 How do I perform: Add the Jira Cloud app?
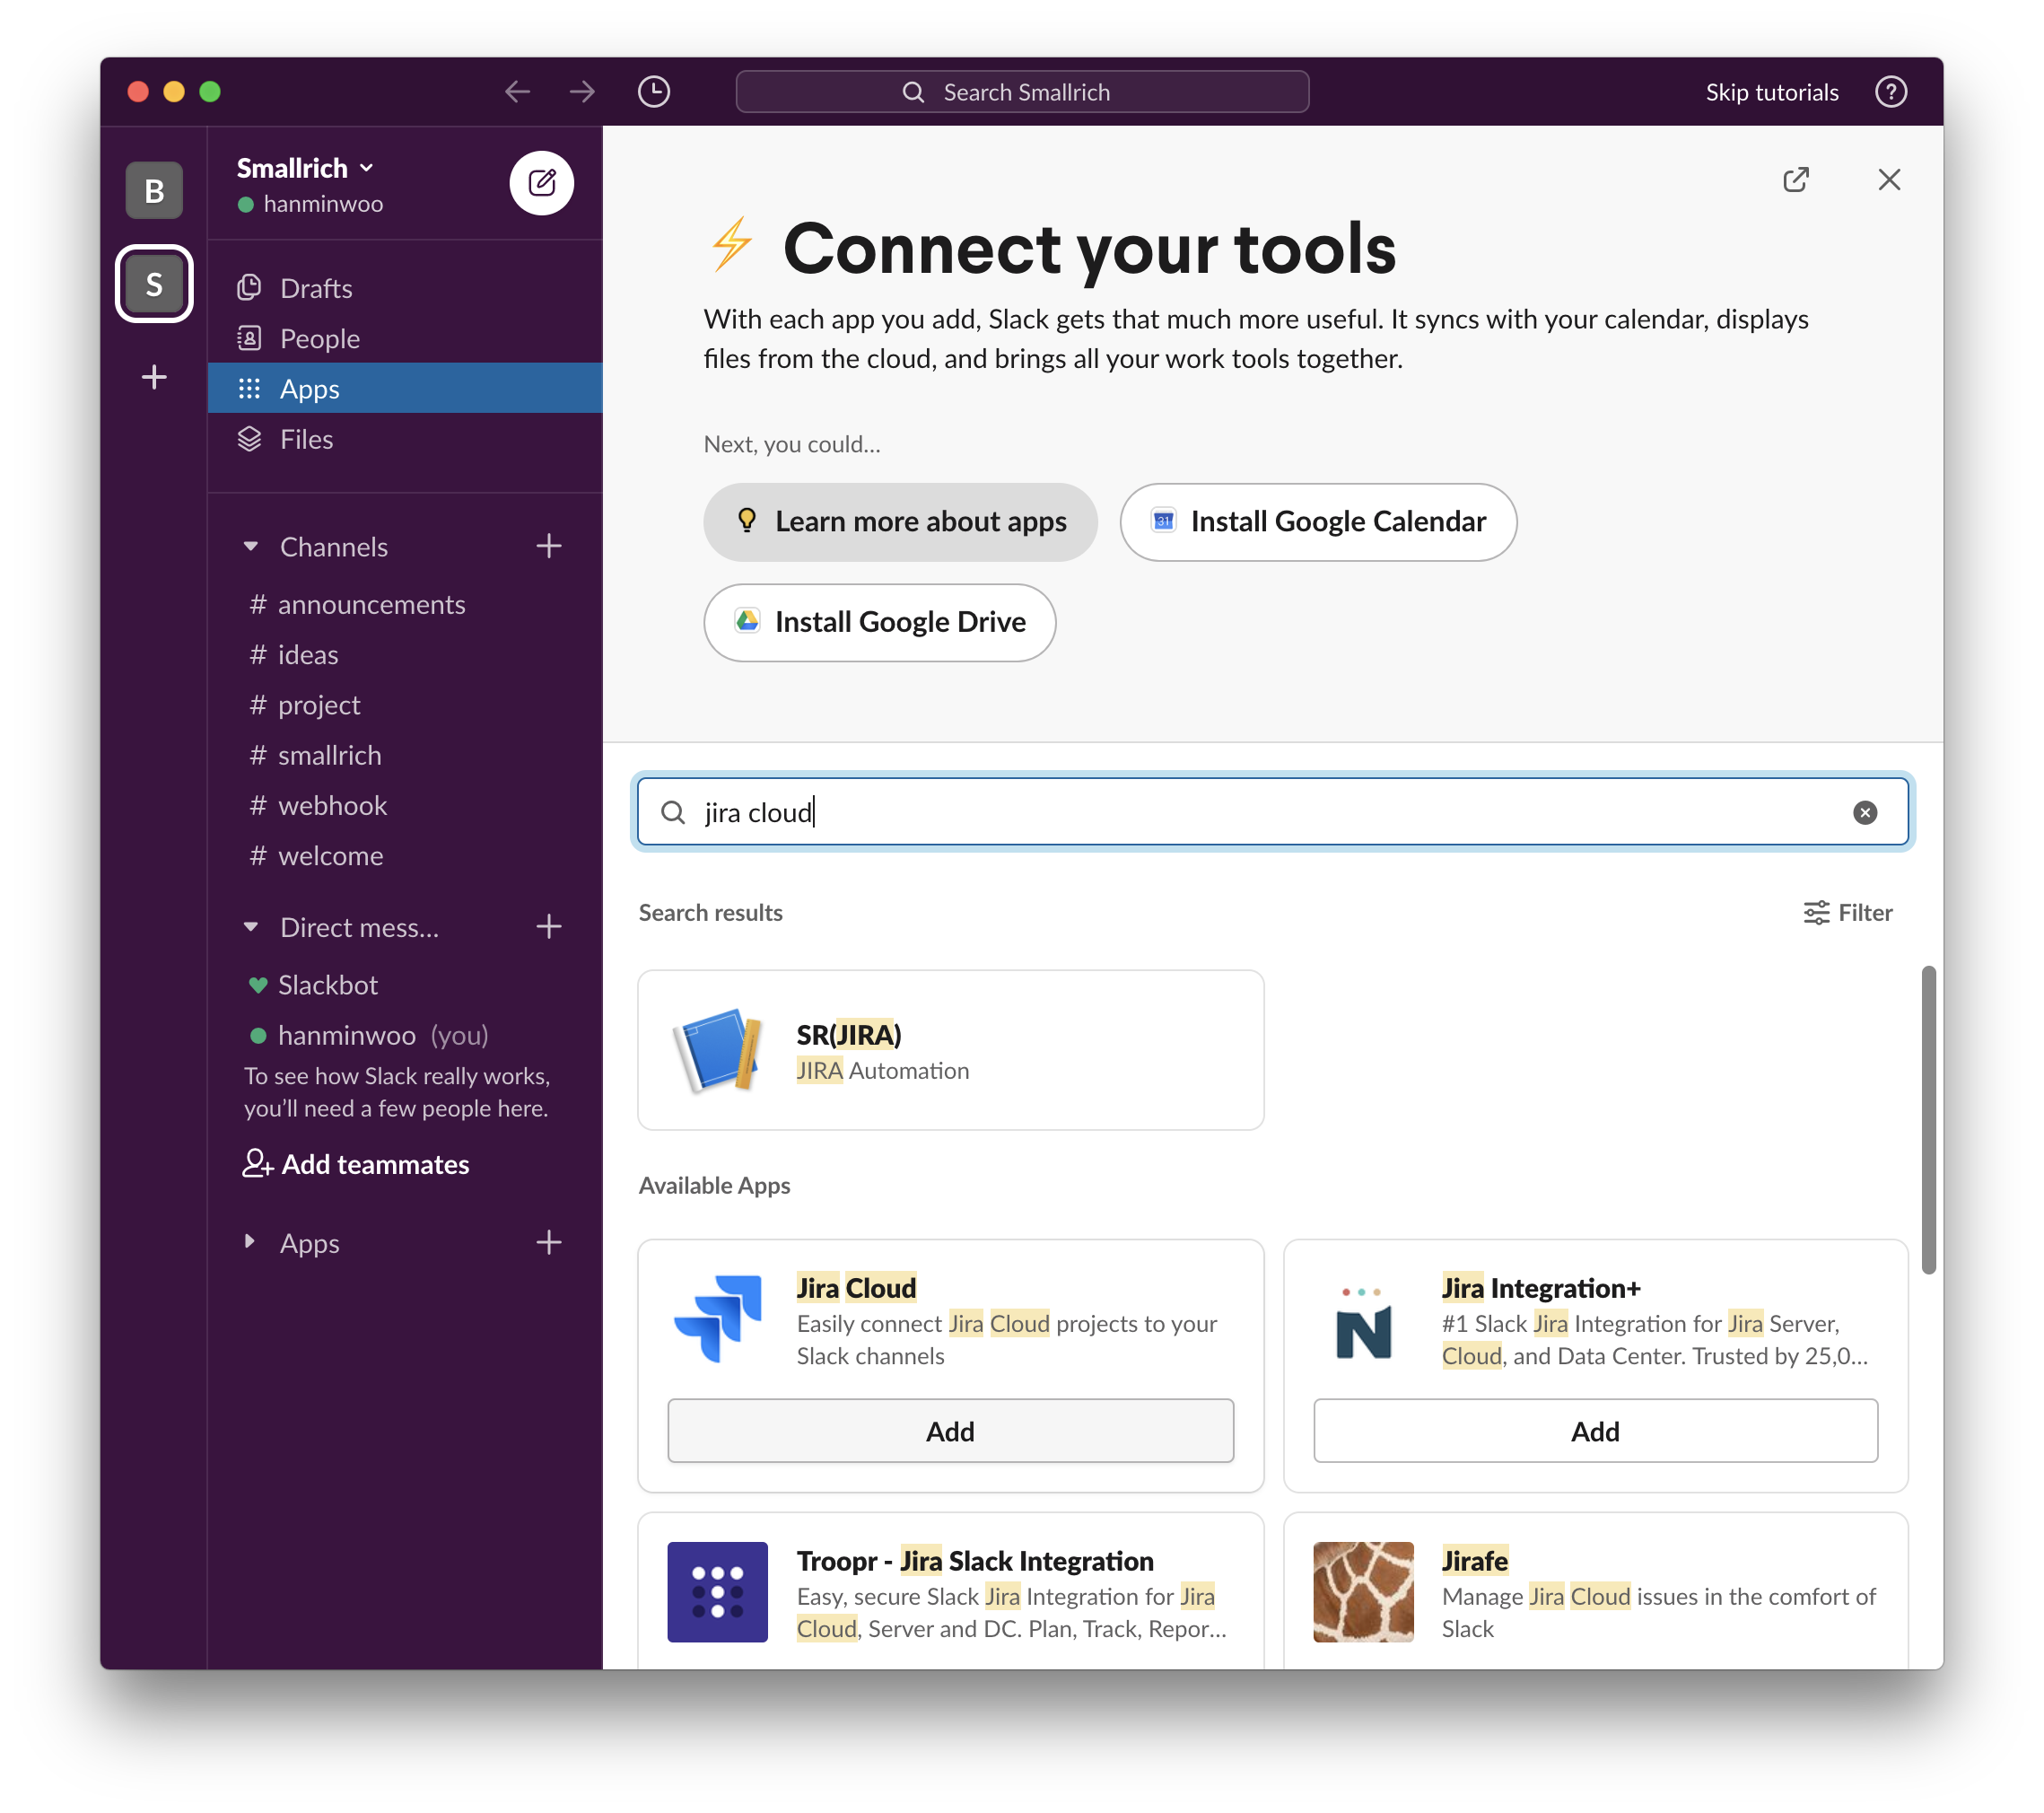949,1431
